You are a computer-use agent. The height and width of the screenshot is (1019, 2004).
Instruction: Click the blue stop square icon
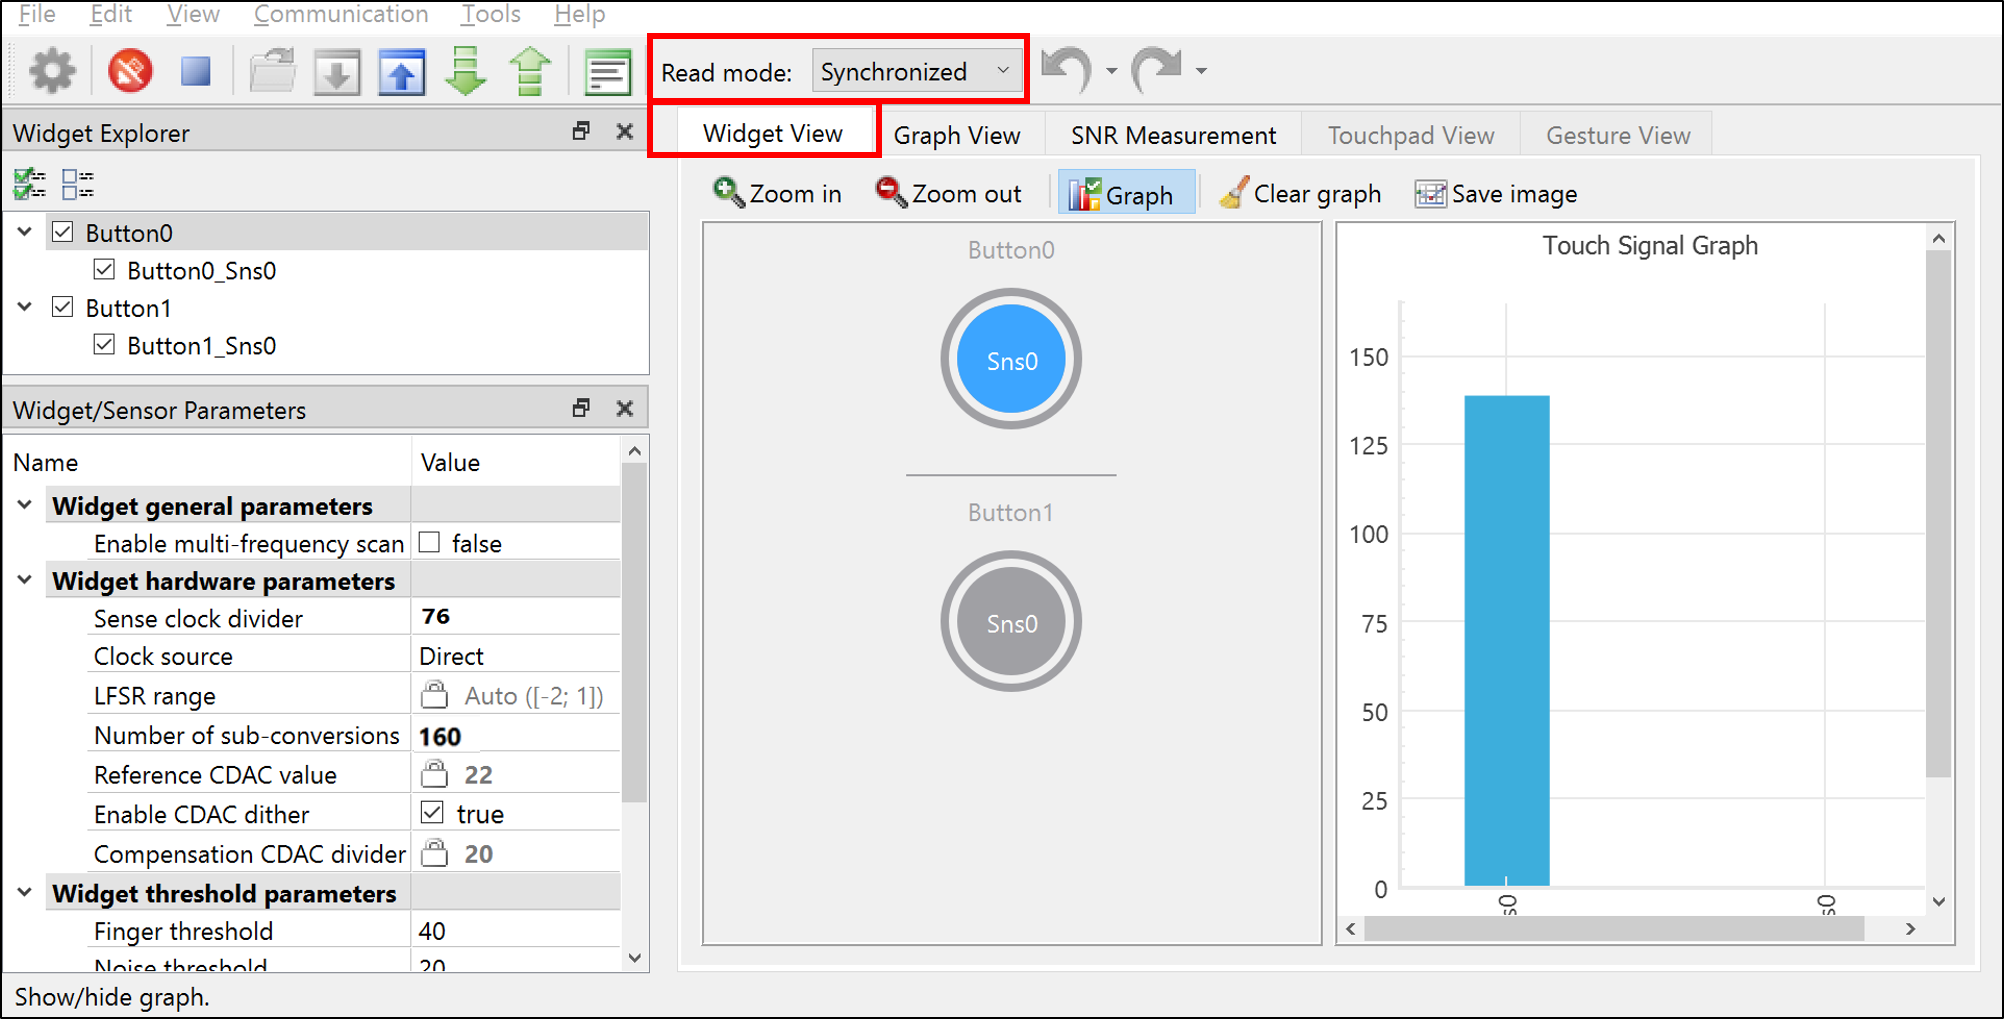pyautogui.click(x=196, y=71)
